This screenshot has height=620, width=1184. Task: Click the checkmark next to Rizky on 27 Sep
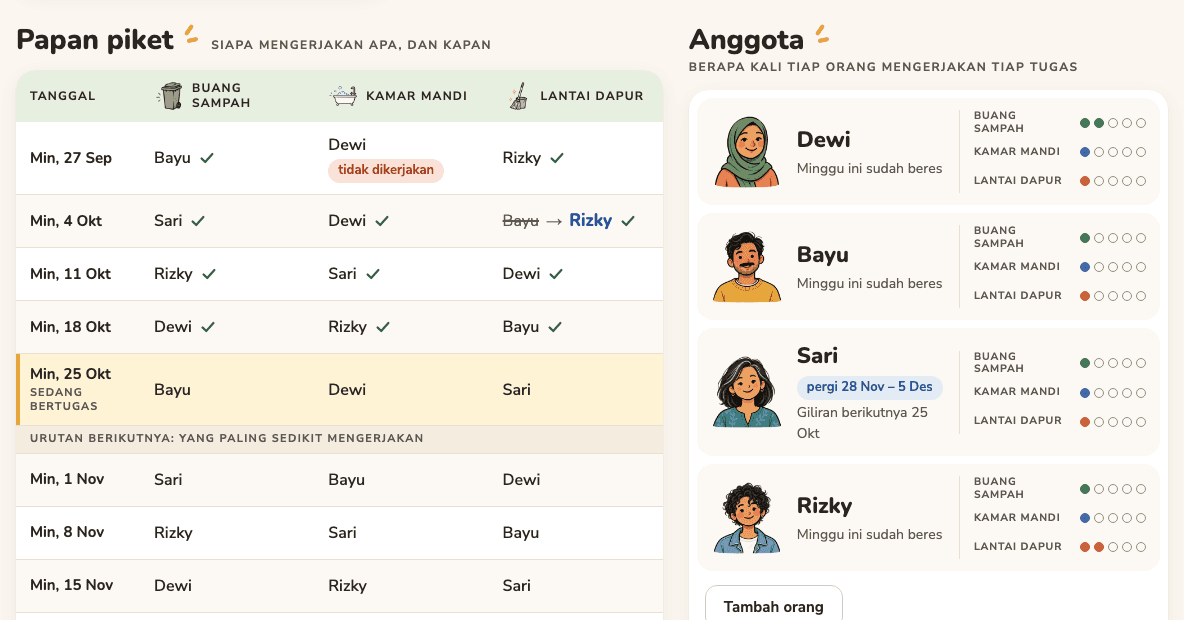click(557, 158)
